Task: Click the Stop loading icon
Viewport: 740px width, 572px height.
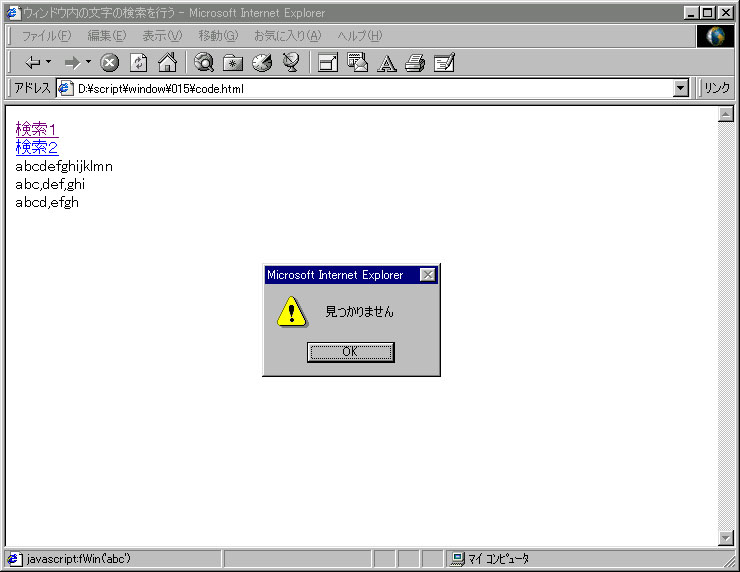Action: [x=109, y=62]
